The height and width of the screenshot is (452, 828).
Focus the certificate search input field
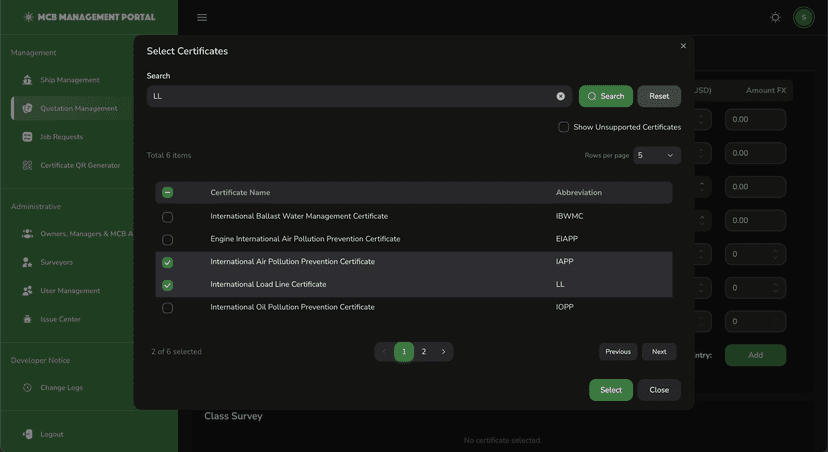pos(359,96)
